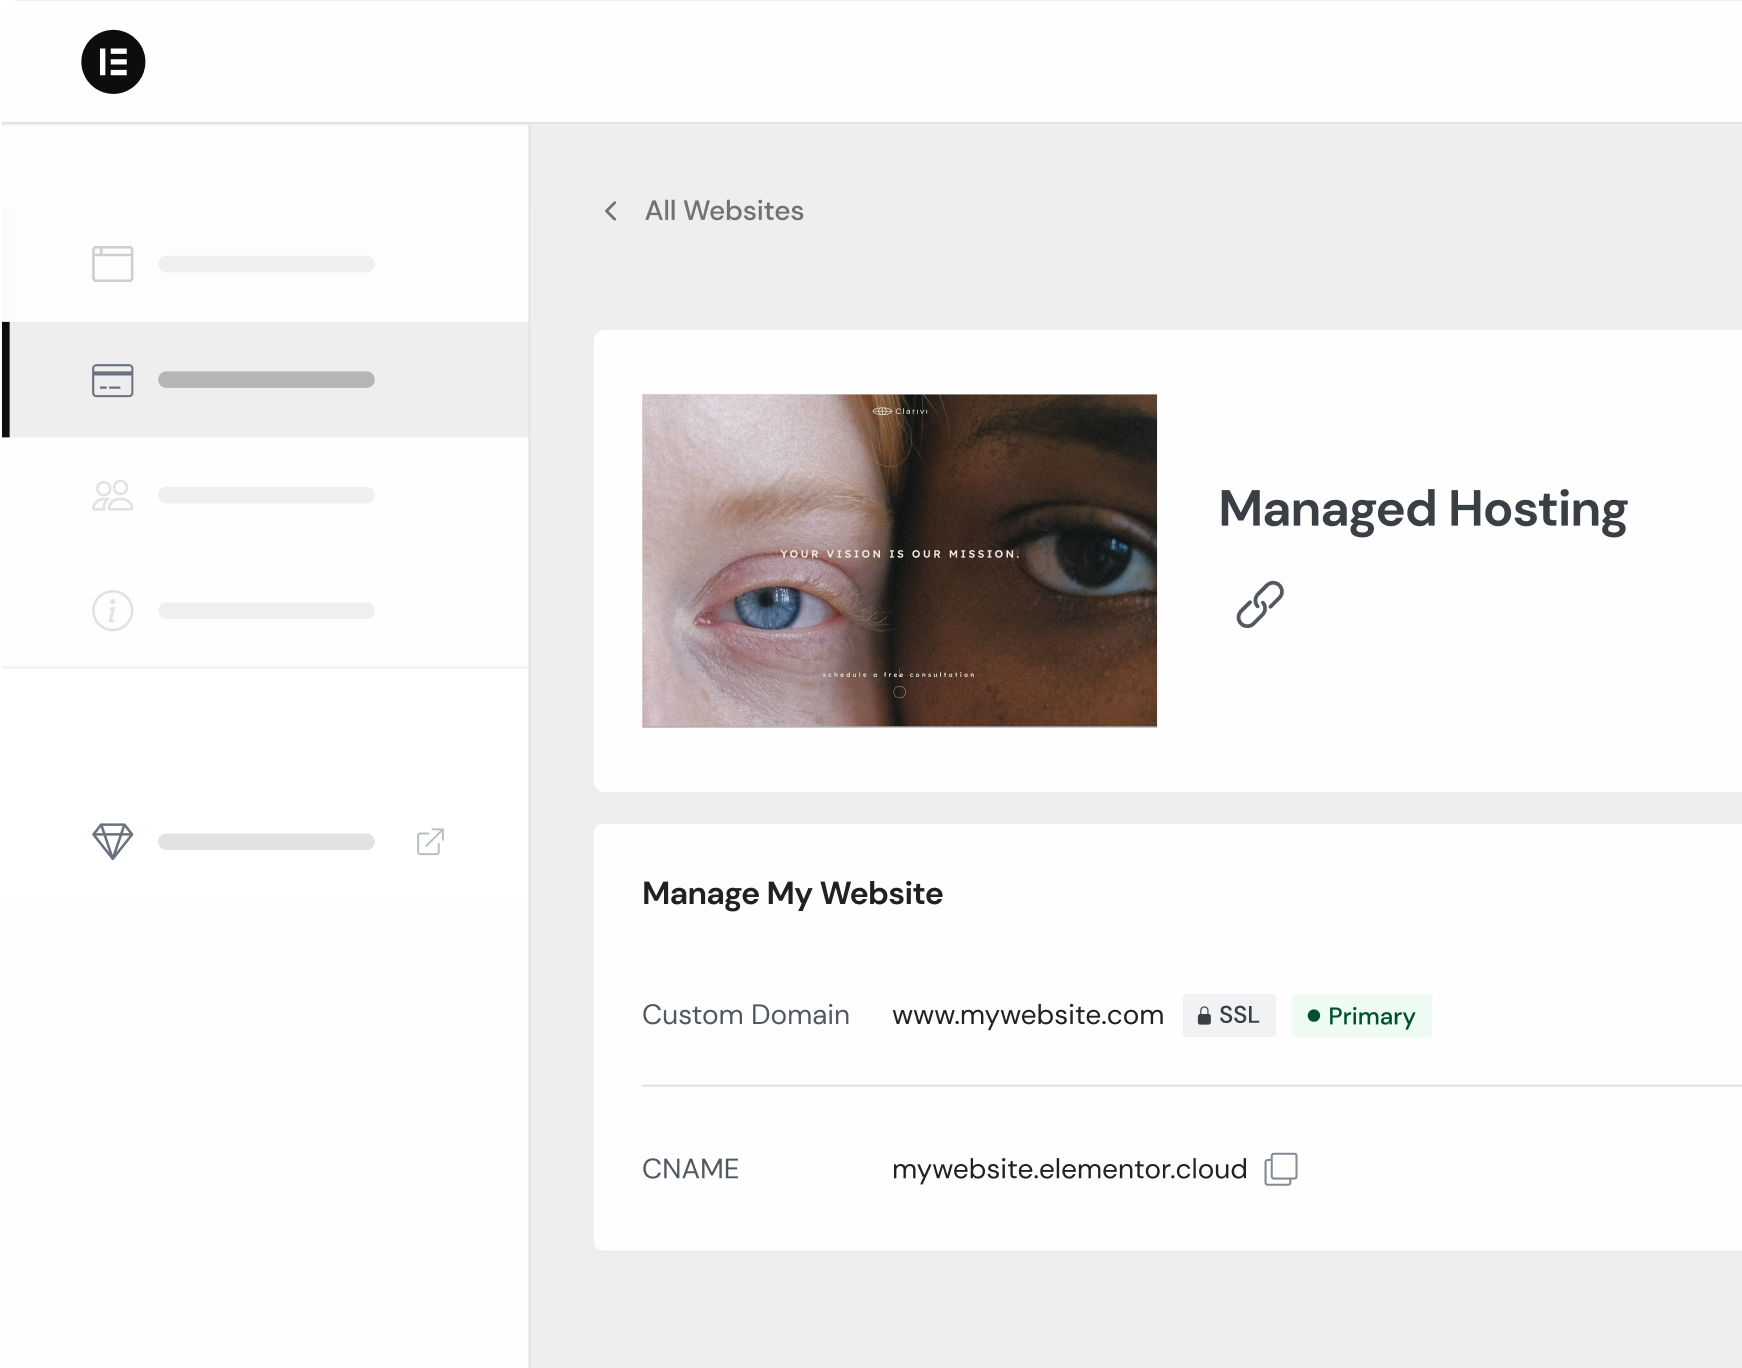Click the info circle icon in sidebar
This screenshot has height=1368, width=1742.
[113, 611]
